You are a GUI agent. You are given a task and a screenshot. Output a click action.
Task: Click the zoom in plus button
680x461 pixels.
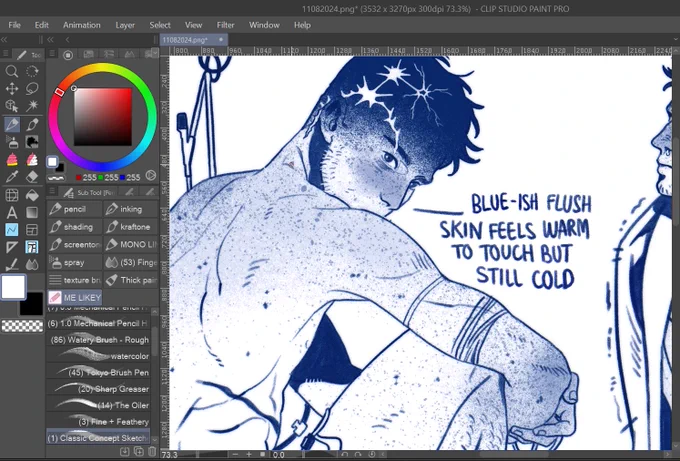248,454
